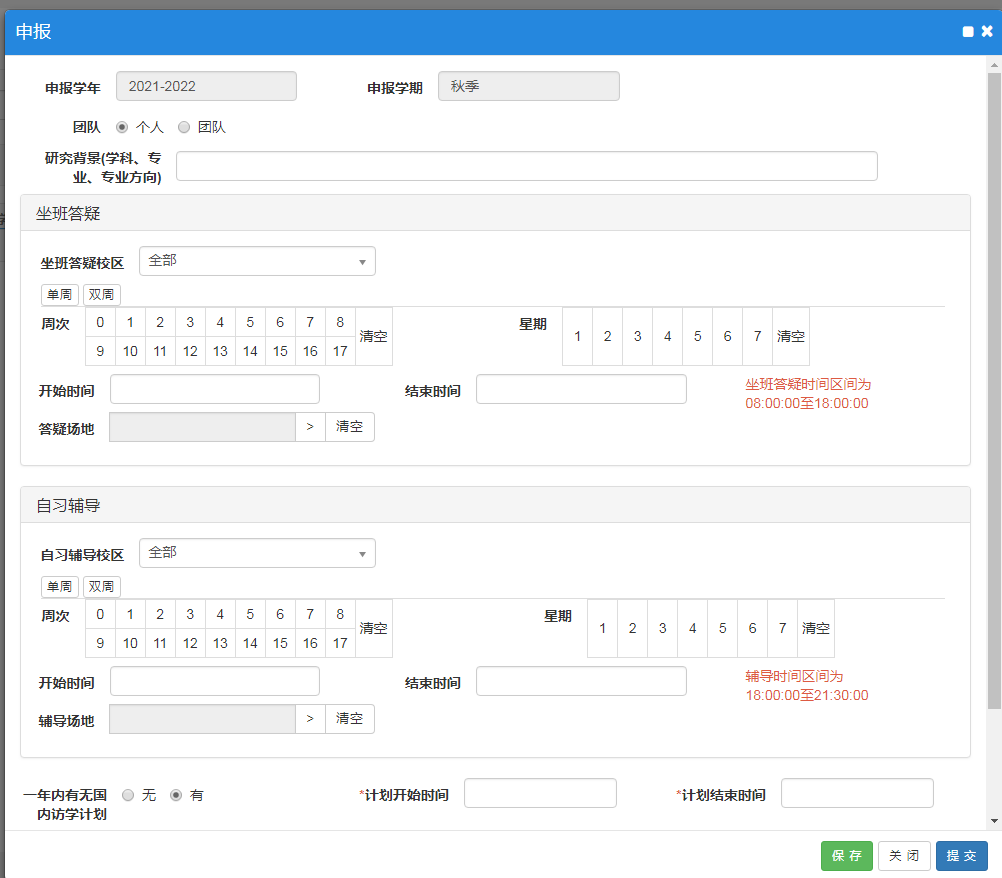Choose 无 for 国内访学计划
The image size is (1002, 878).
point(128,795)
